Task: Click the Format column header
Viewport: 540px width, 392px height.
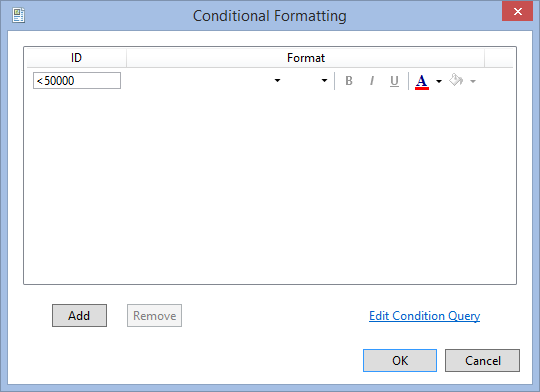Action: (305, 58)
